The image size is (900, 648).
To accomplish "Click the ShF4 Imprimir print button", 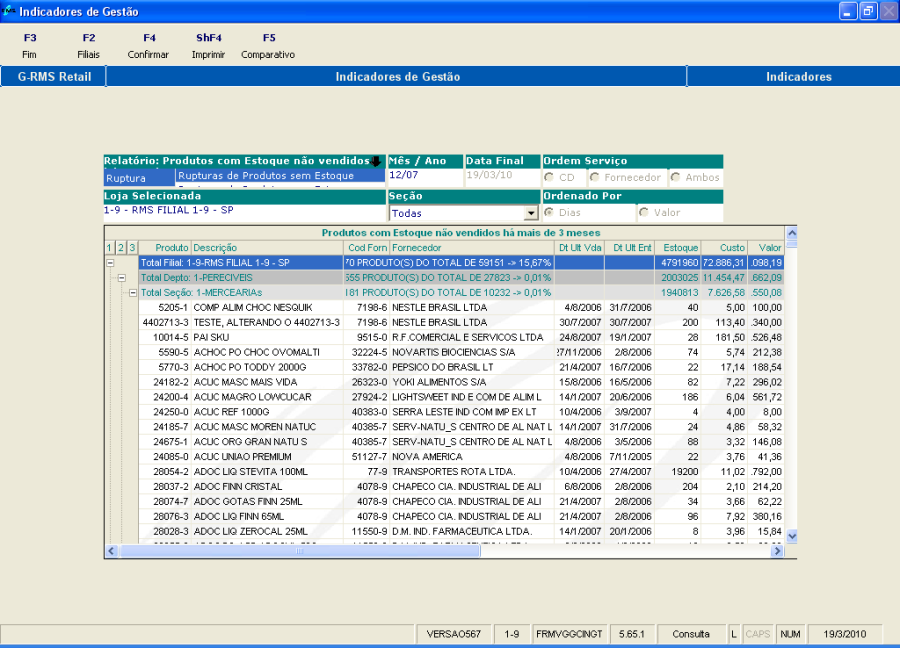I will click(x=208, y=46).
